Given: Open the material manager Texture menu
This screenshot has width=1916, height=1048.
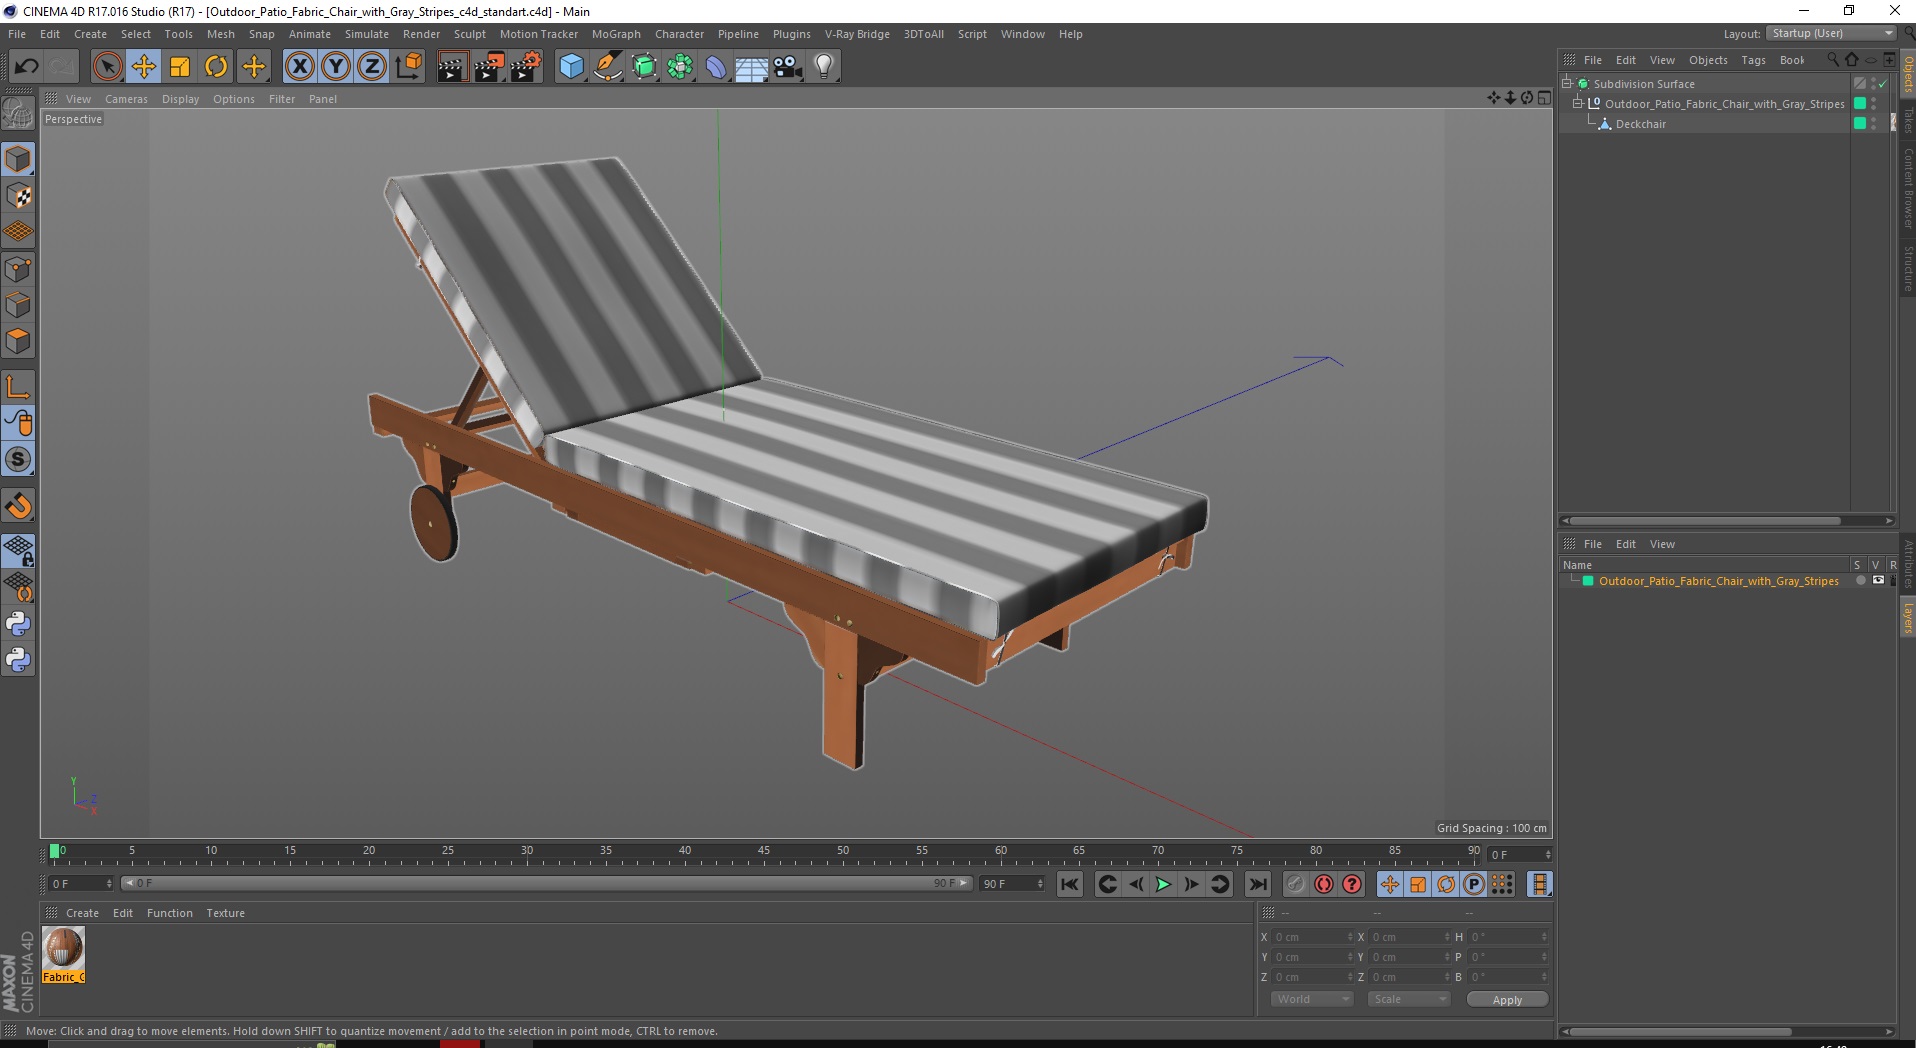Looking at the screenshot, I should (225, 913).
